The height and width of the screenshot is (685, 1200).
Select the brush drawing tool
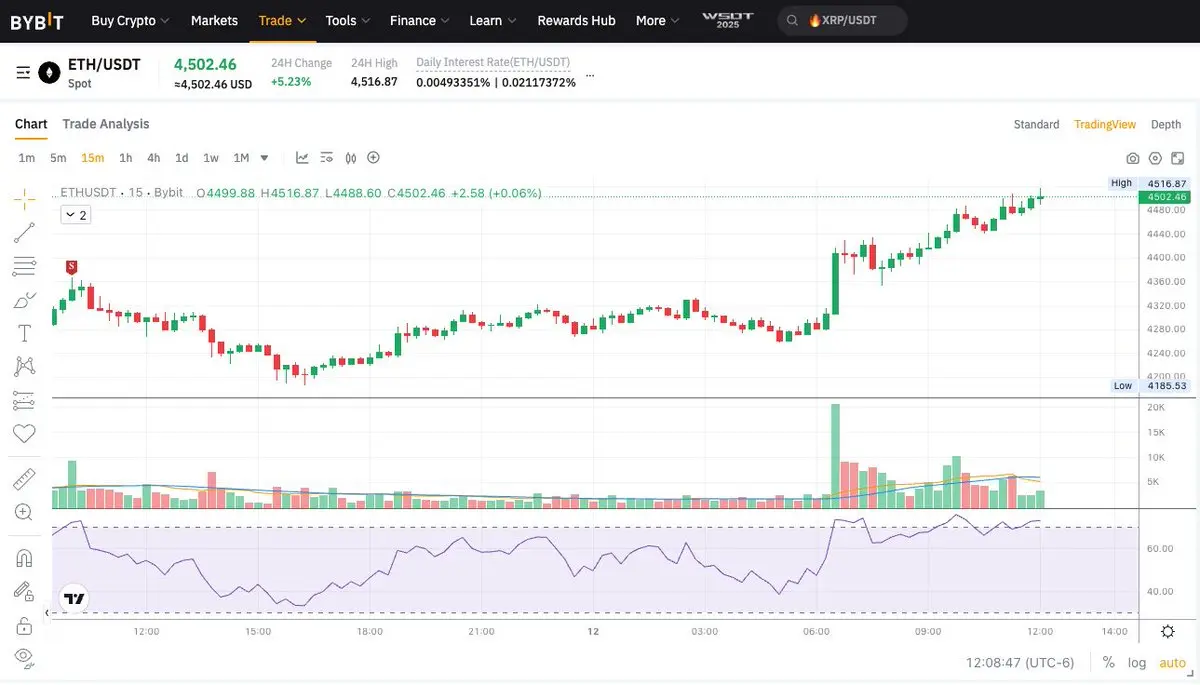click(x=24, y=300)
